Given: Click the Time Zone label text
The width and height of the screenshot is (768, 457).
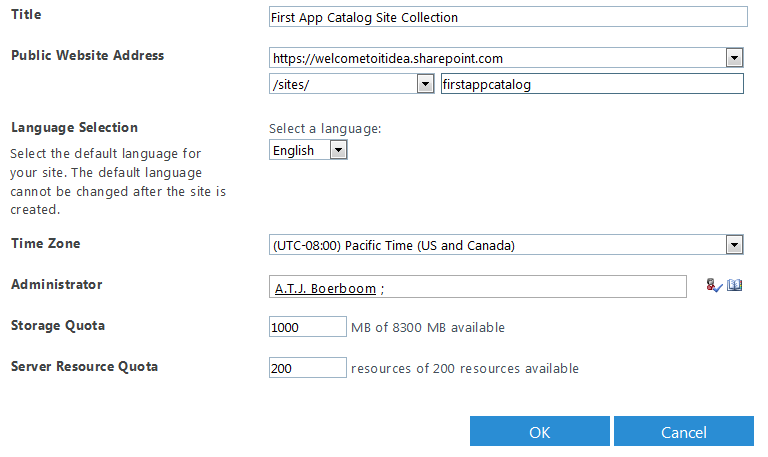Looking at the screenshot, I should click(46, 243).
